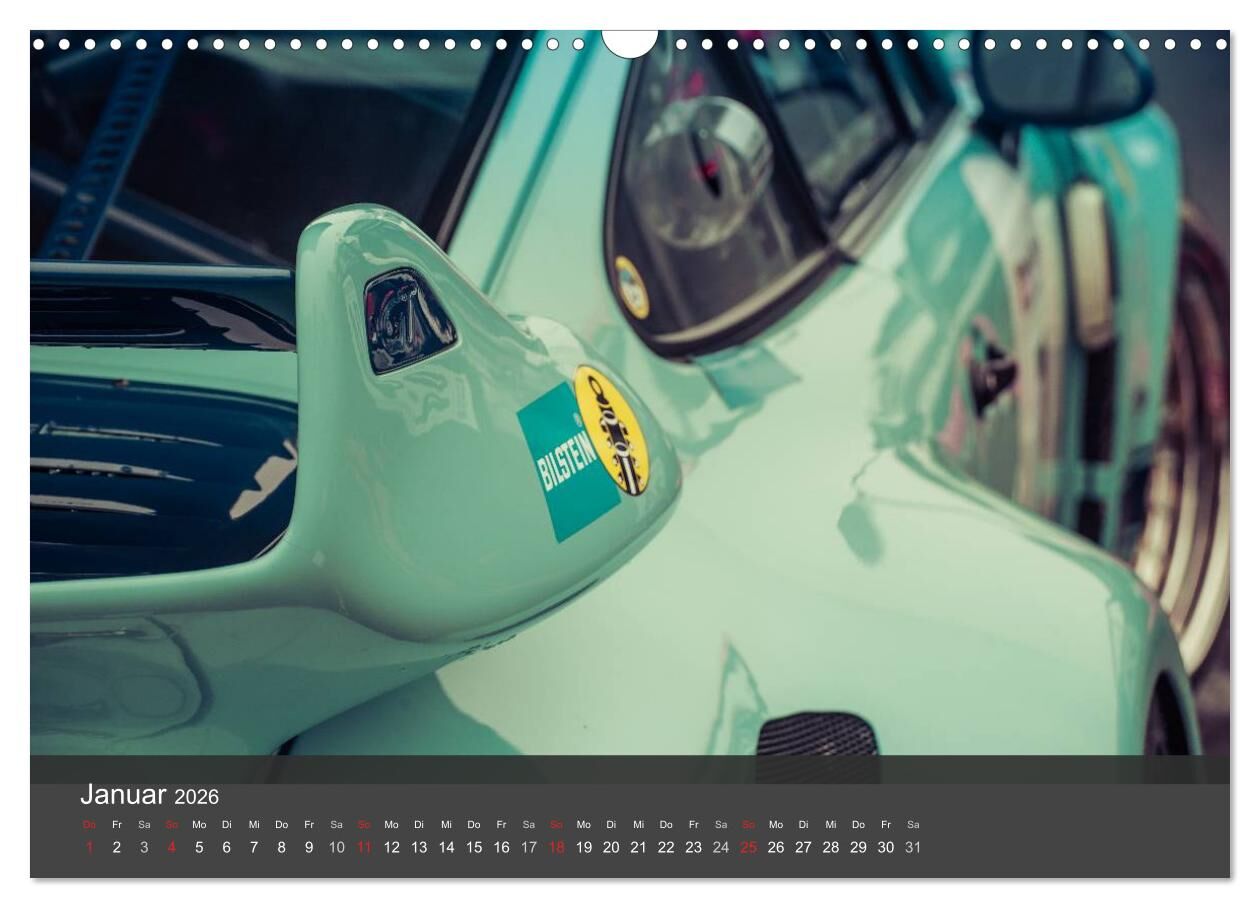Click the dark light housing on the spoiler
The image size is (1260, 908).
[408, 319]
